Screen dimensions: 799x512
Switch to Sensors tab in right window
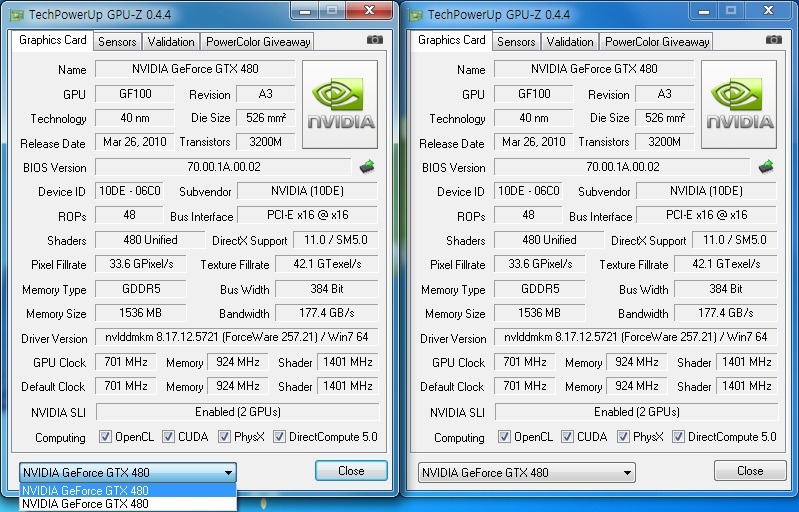[516, 42]
